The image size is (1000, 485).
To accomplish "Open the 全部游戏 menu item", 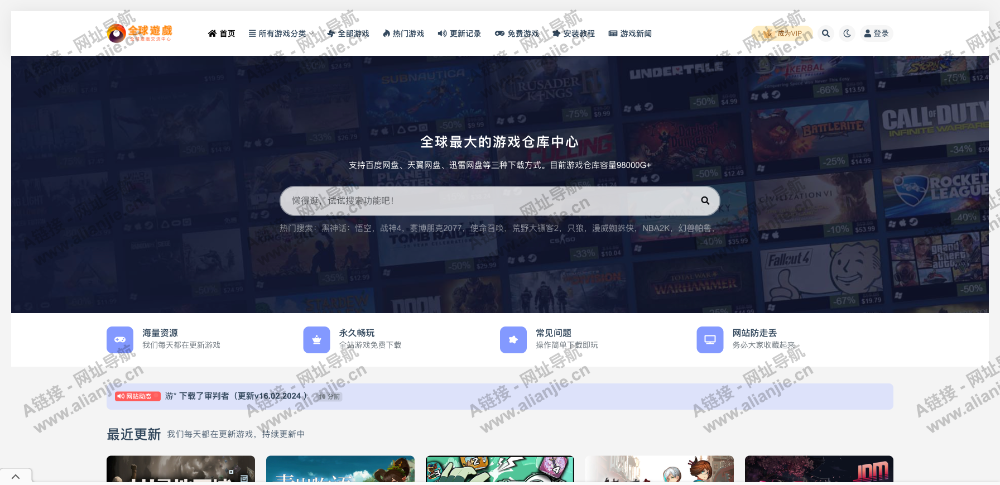I will pyautogui.click(x=348, y=34).
